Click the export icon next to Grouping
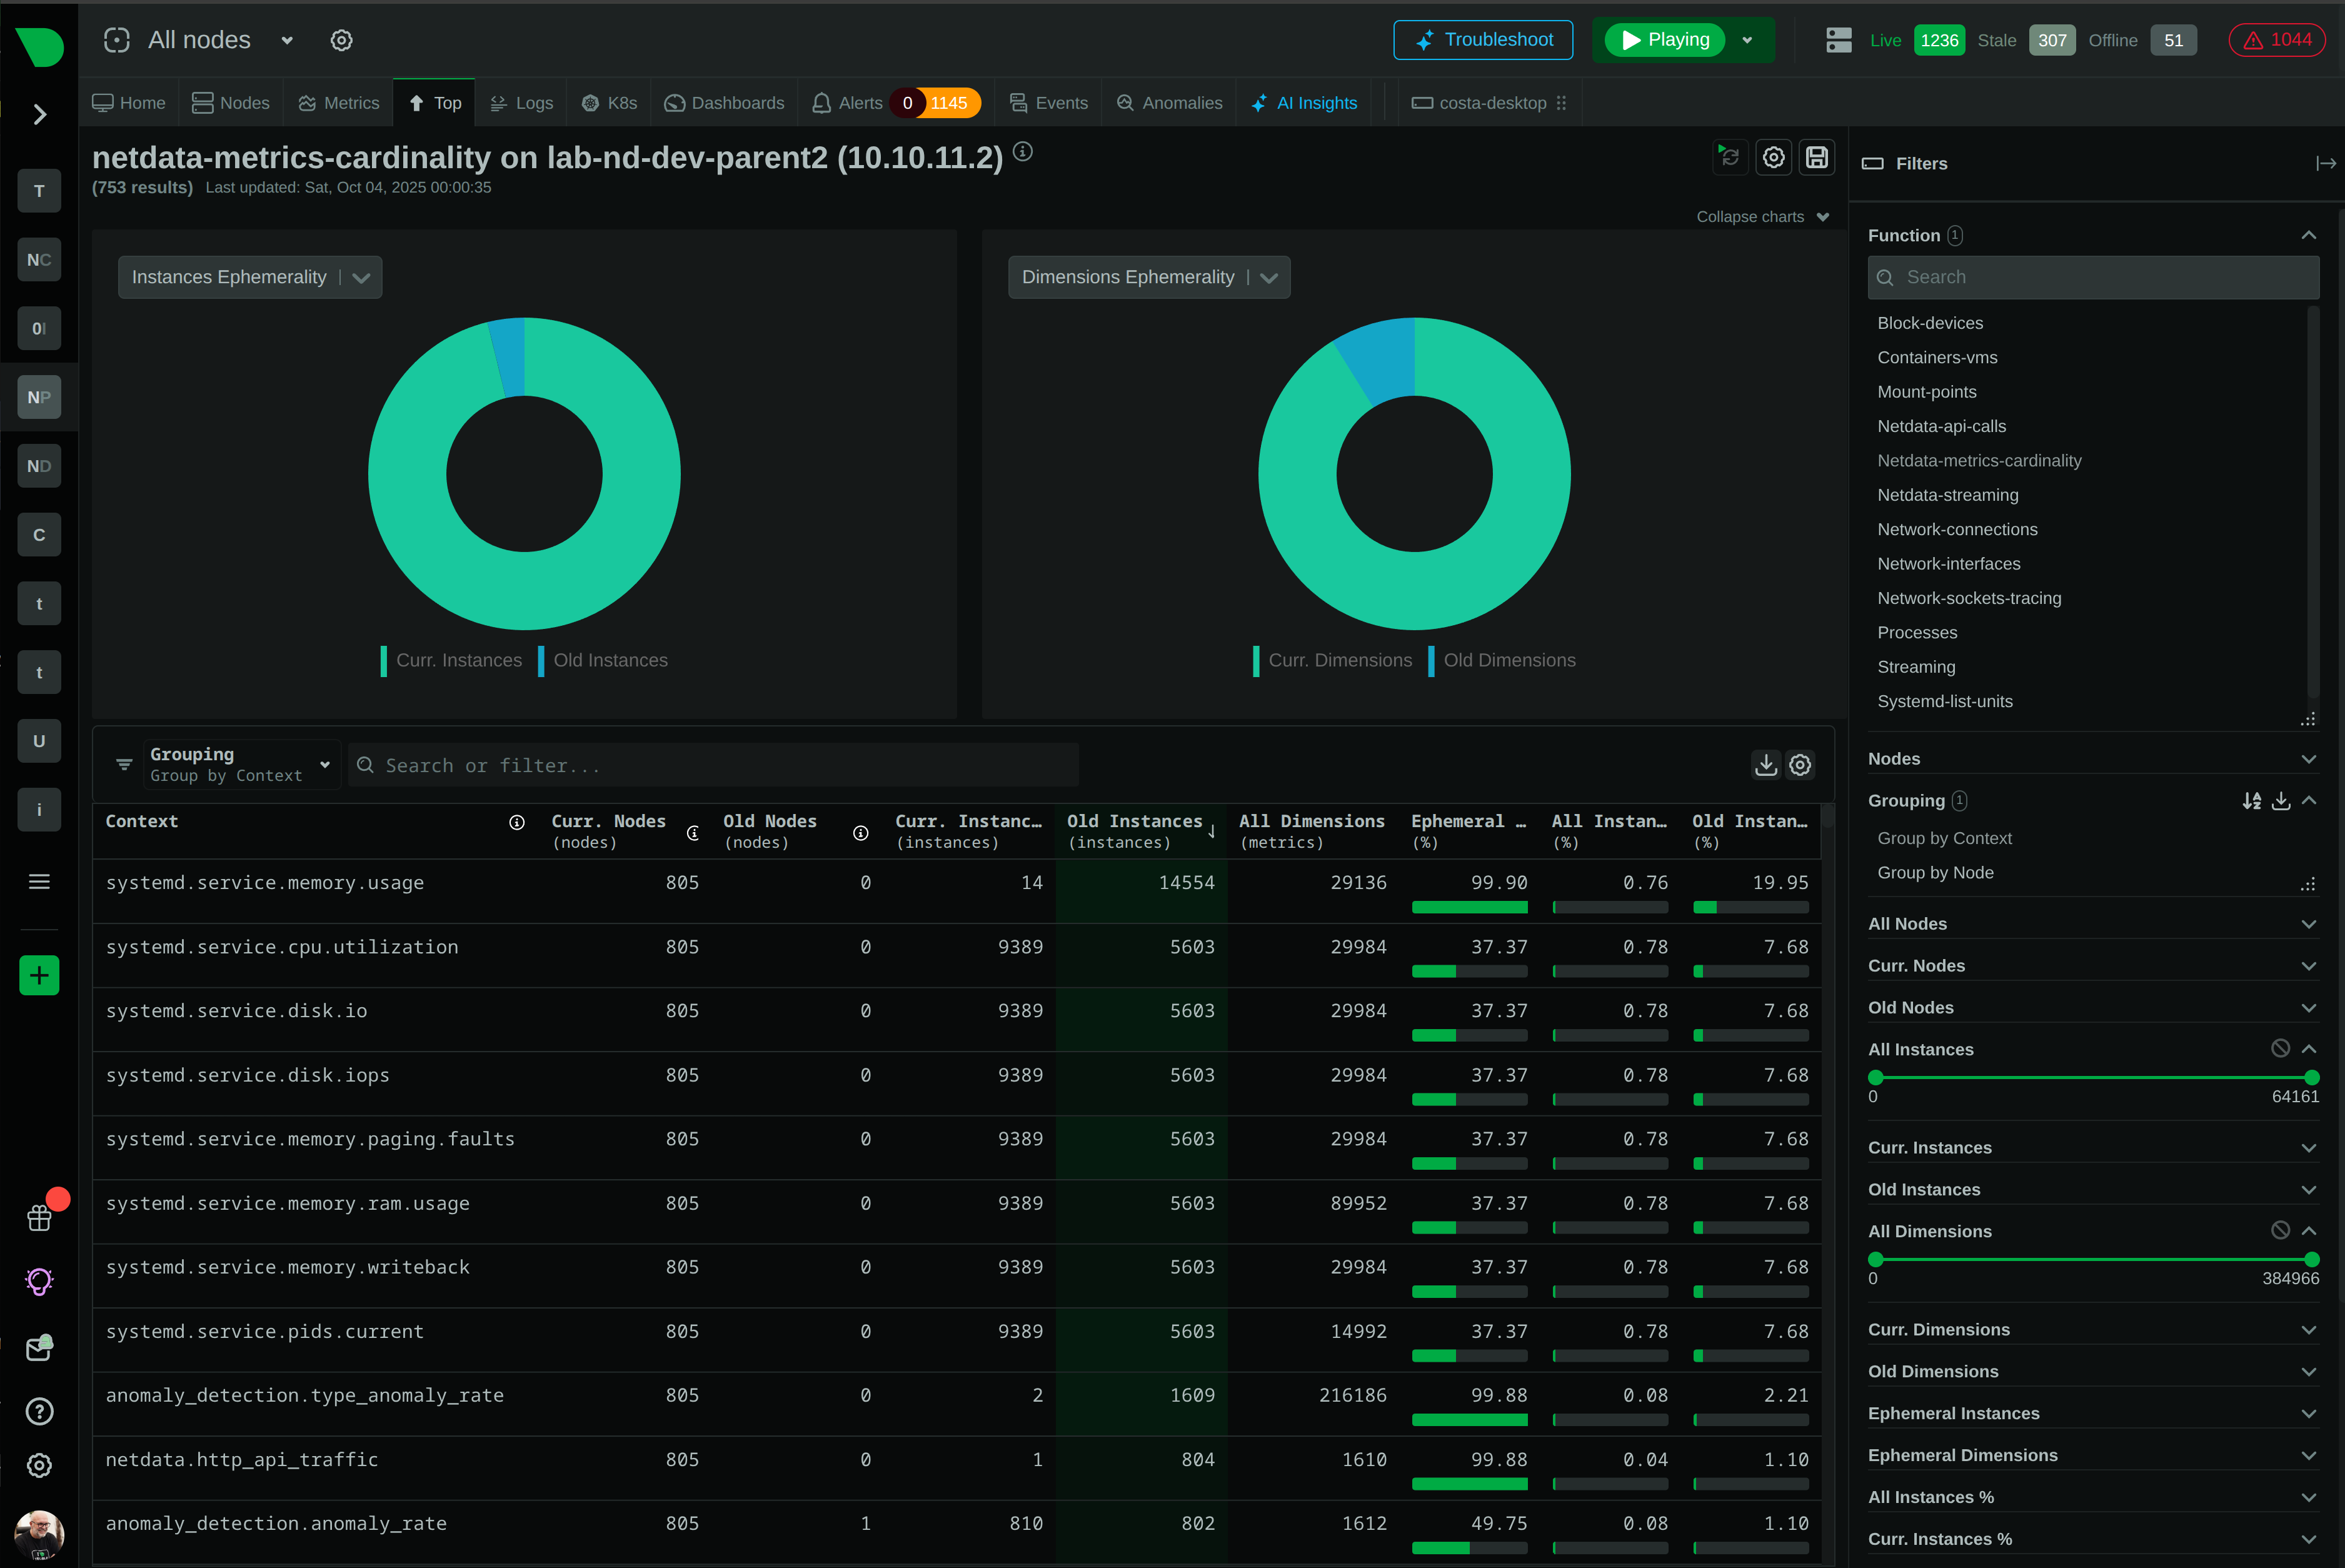 tap(2281, 801)
